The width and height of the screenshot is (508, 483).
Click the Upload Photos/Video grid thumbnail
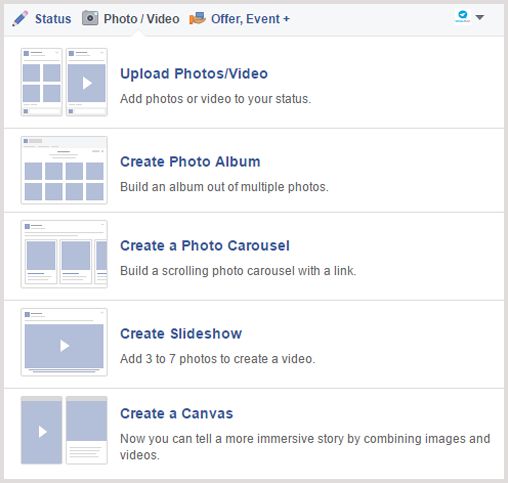42,82
